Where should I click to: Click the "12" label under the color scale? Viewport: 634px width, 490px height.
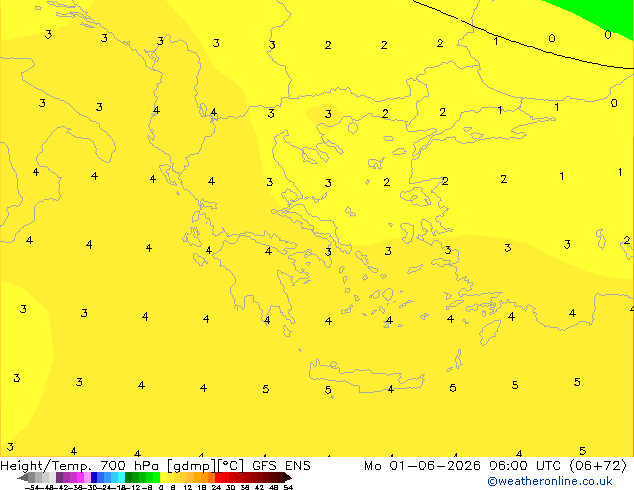(x=188, y=487)
